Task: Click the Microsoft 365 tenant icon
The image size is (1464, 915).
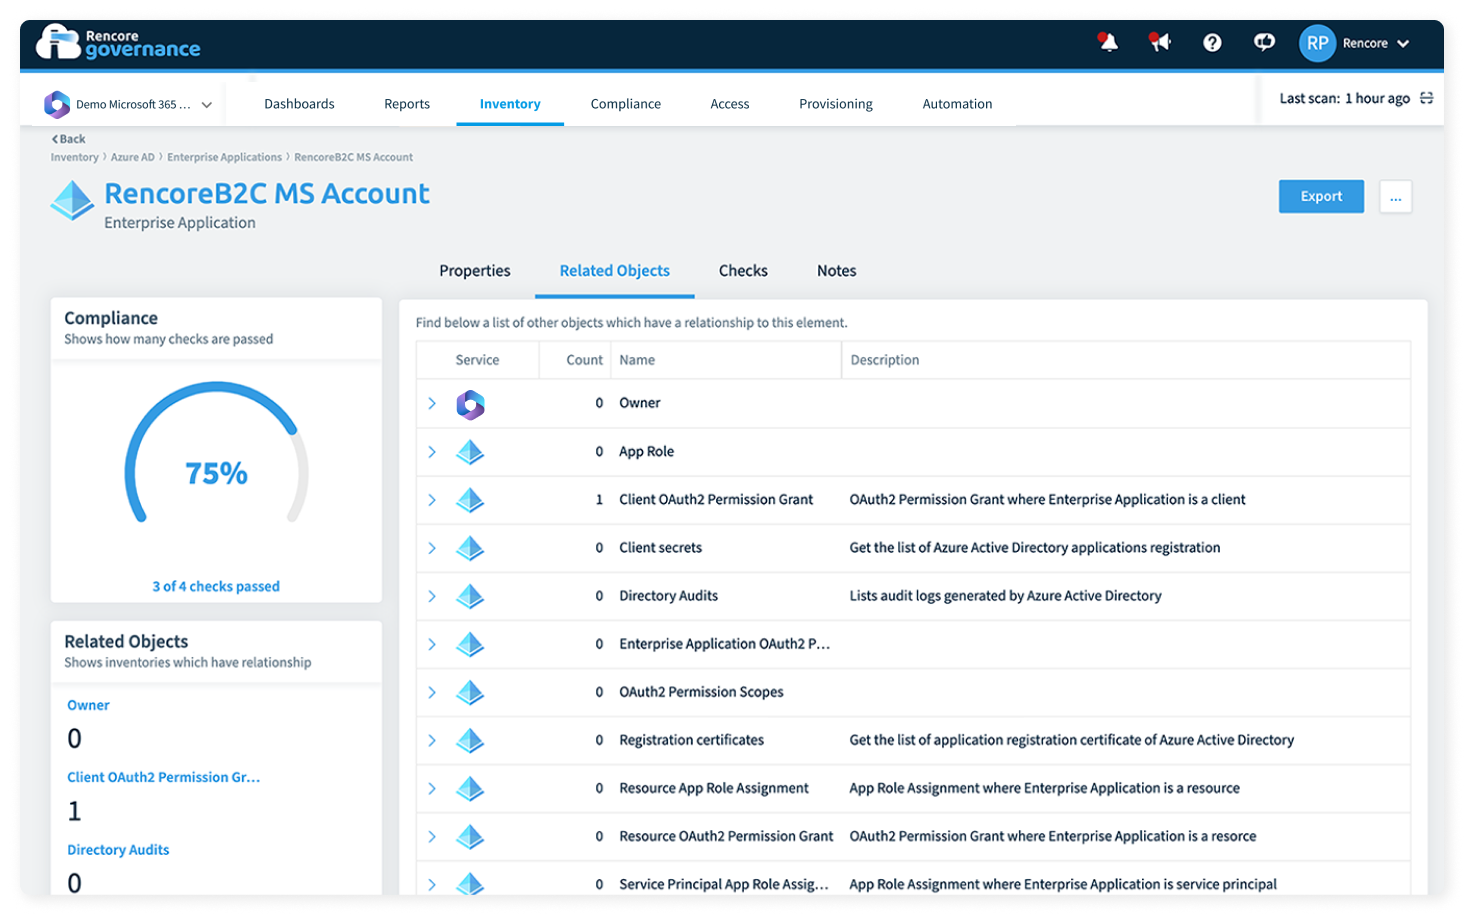Action: click(x=57, y=104)
